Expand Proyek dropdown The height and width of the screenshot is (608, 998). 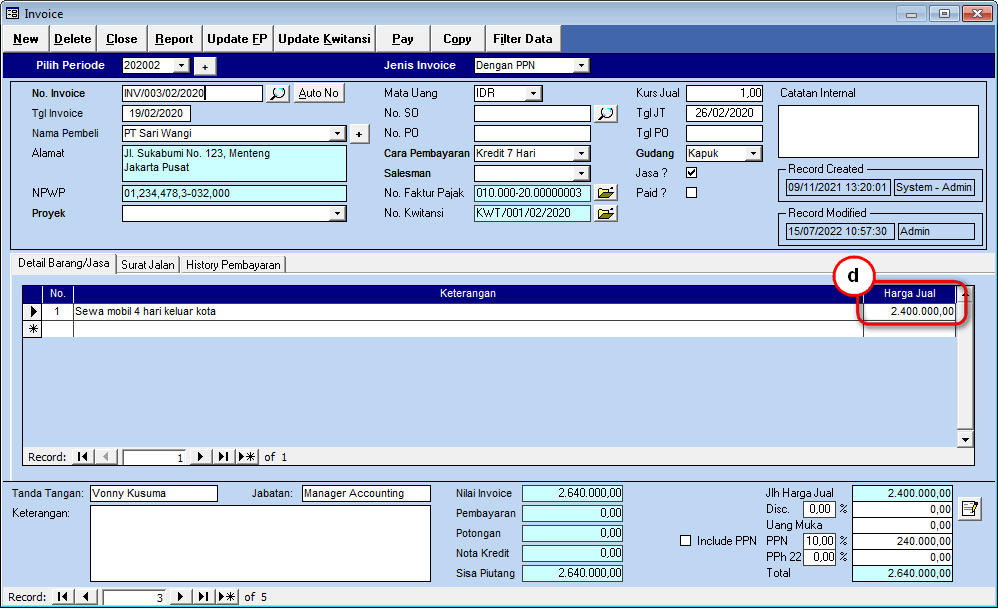pos(337,213)
